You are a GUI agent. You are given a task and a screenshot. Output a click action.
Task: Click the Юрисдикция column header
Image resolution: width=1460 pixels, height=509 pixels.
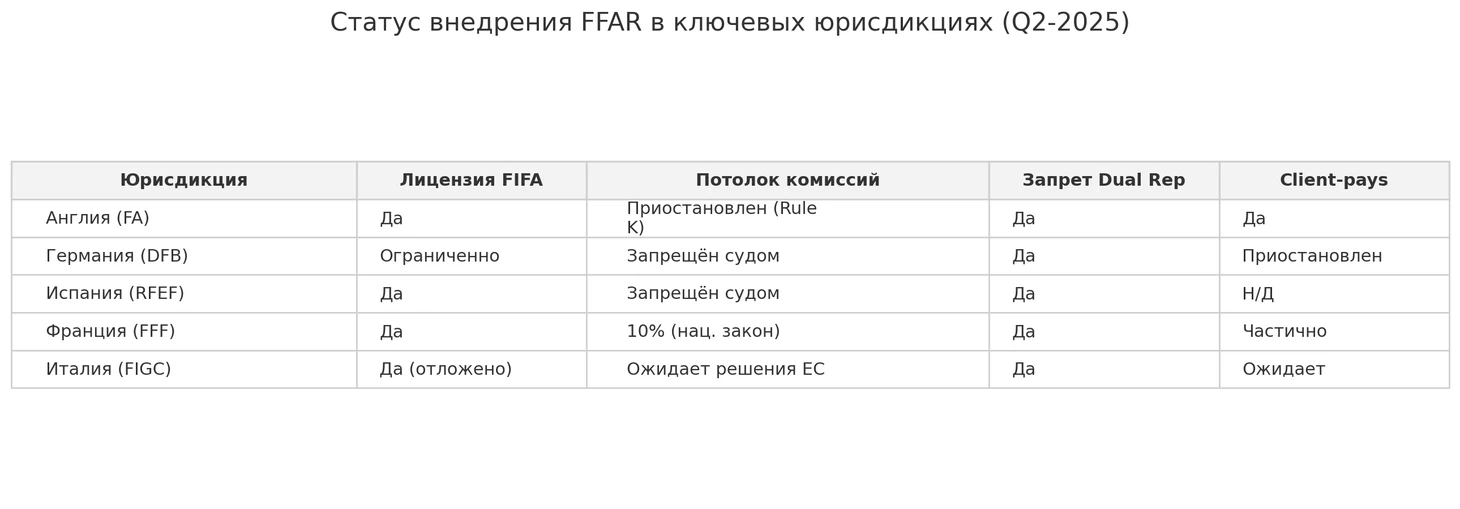[x=183, y=181]
